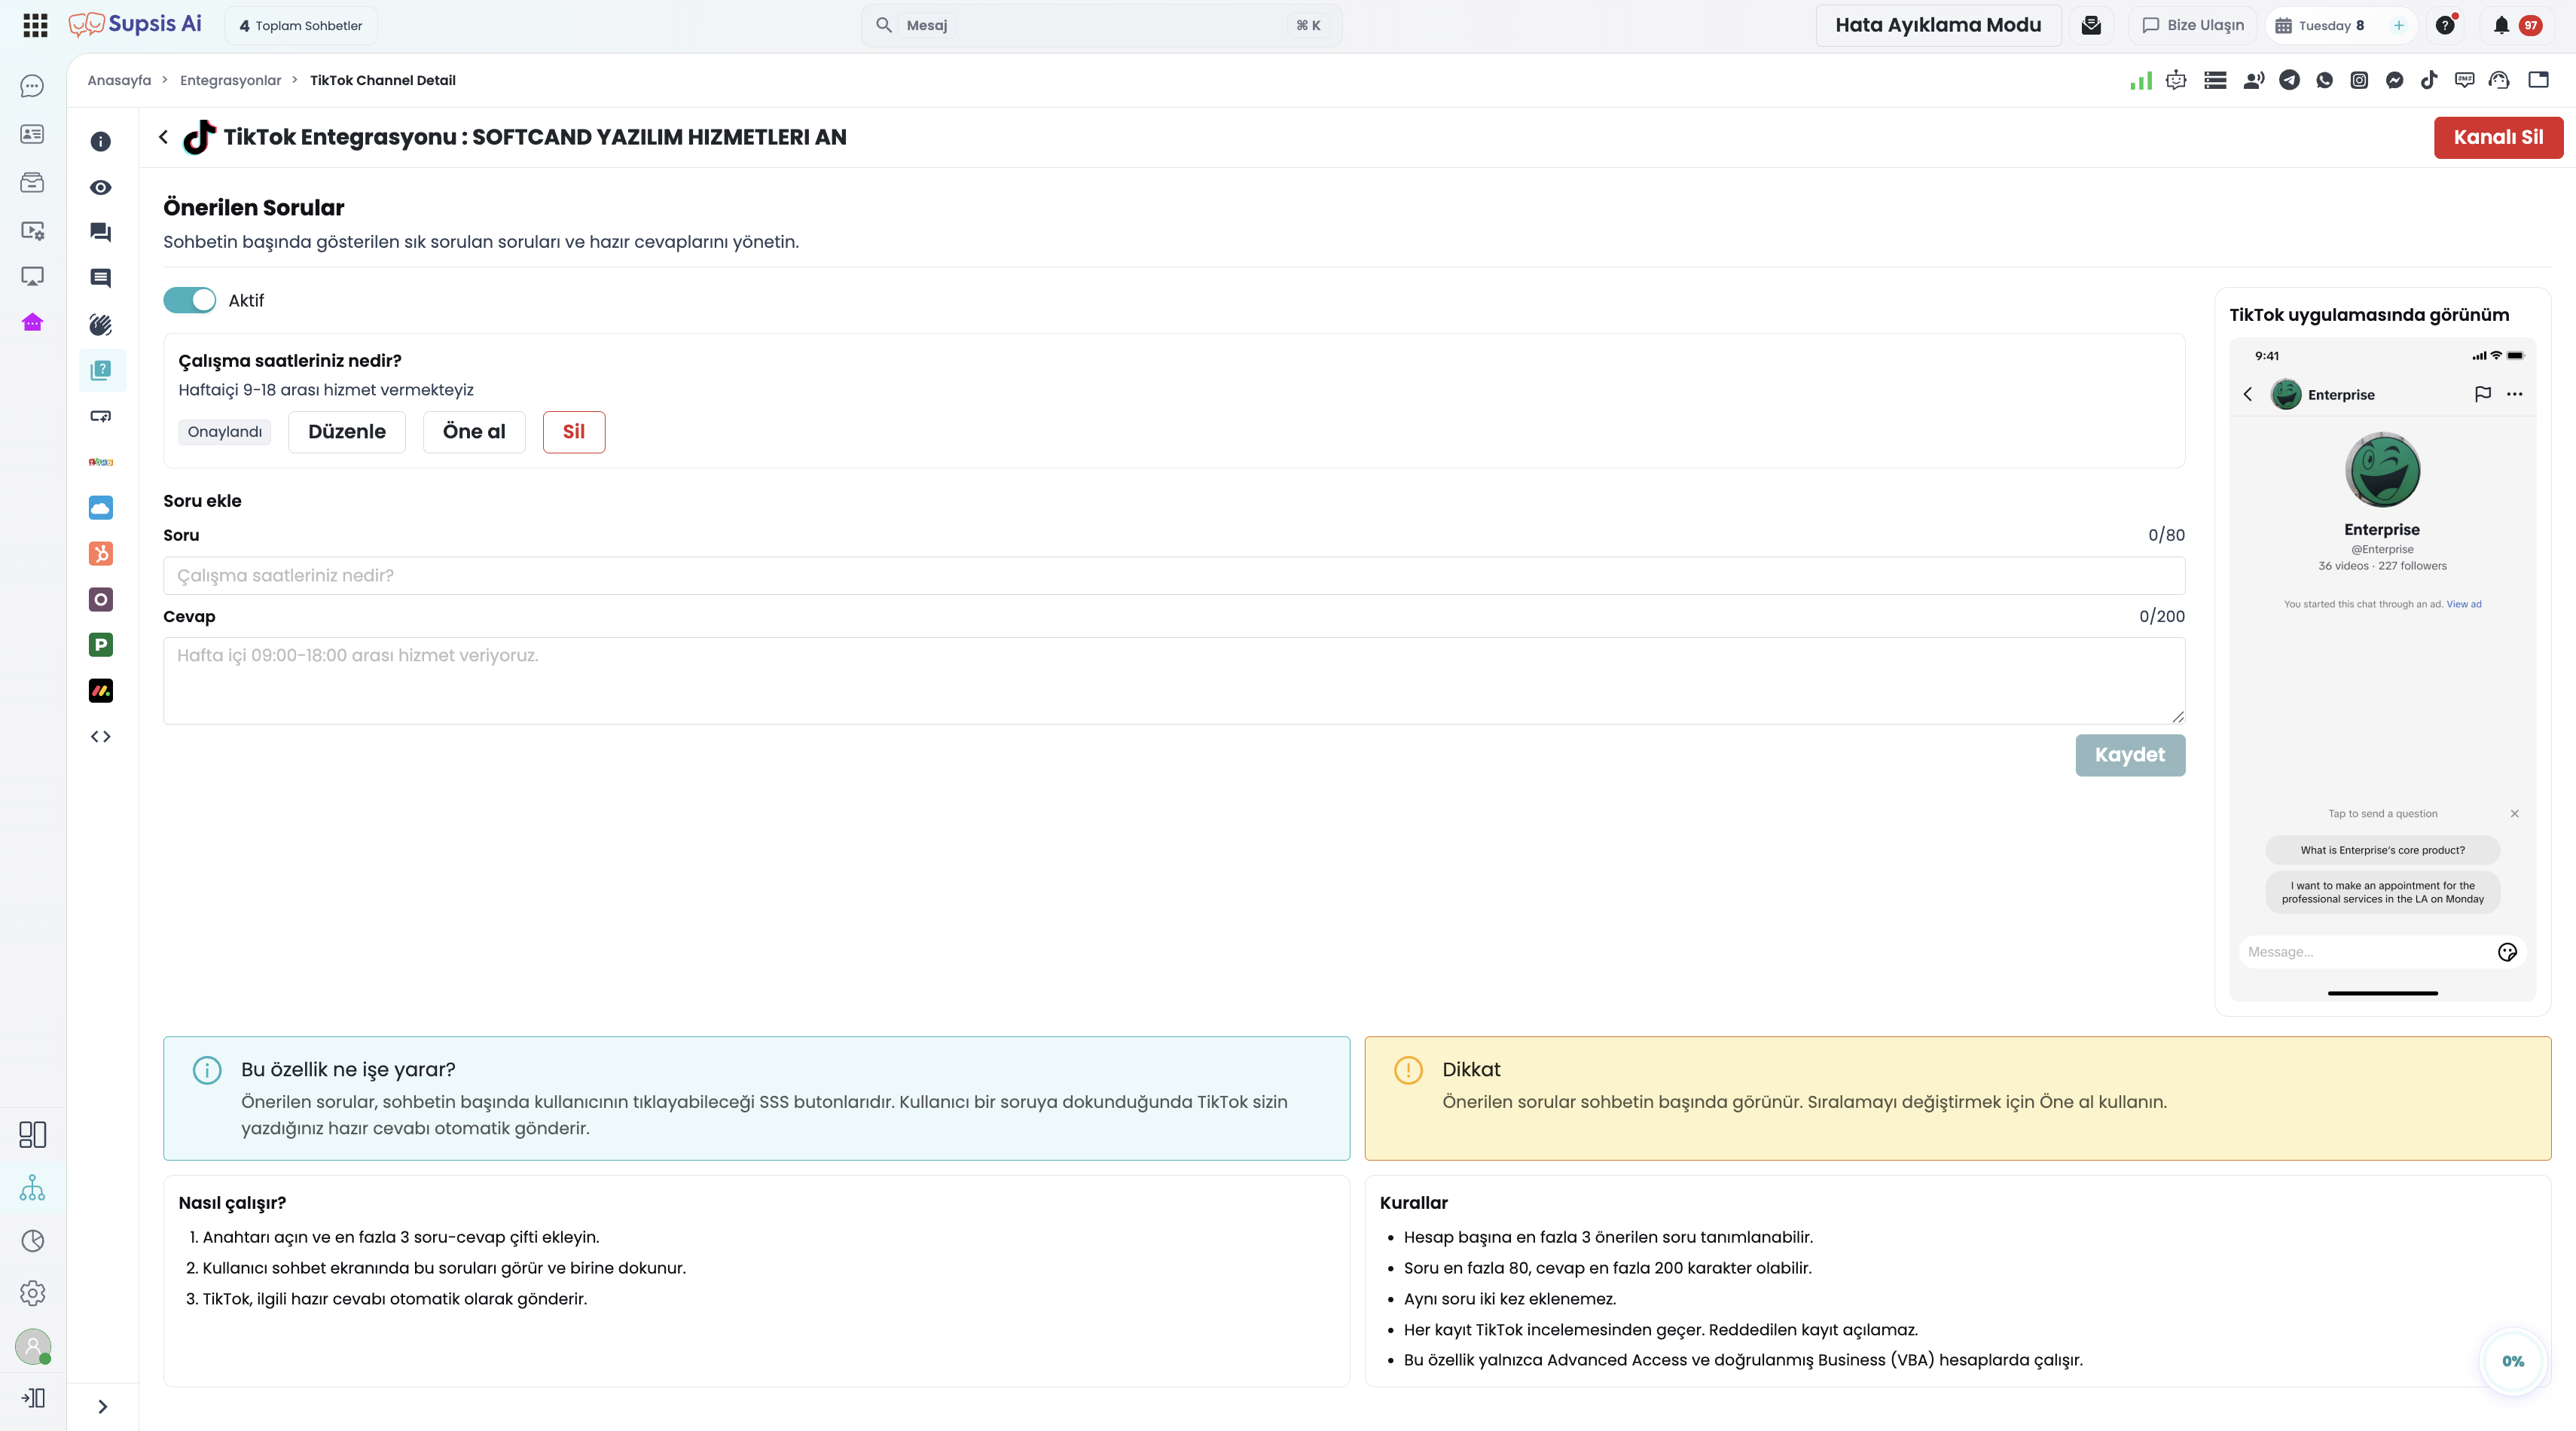Image resolution: width=2576 pixels, height=1431 pixels.
Task: Open the settings gear in left rail
Action: pyautogui.click(x=32, y=1293)
